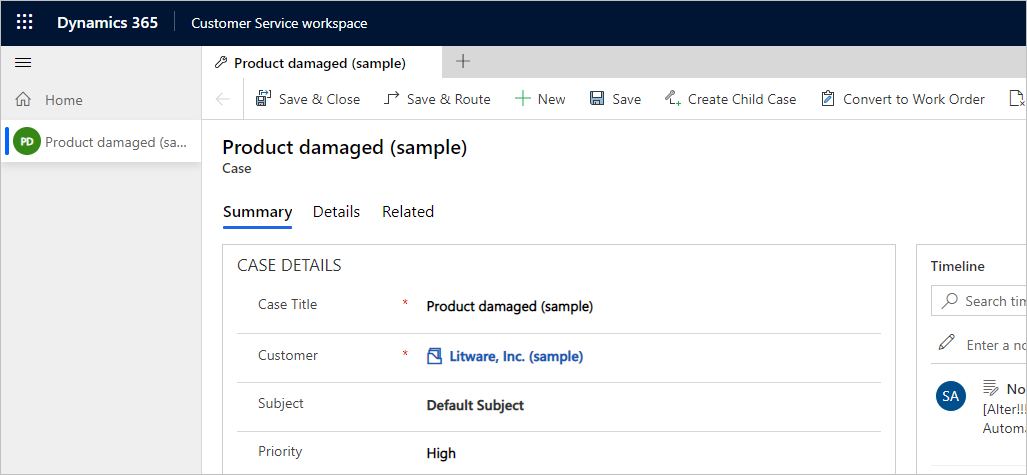Click Save & Route command
1027x475 pixels.
click(437, 99)
